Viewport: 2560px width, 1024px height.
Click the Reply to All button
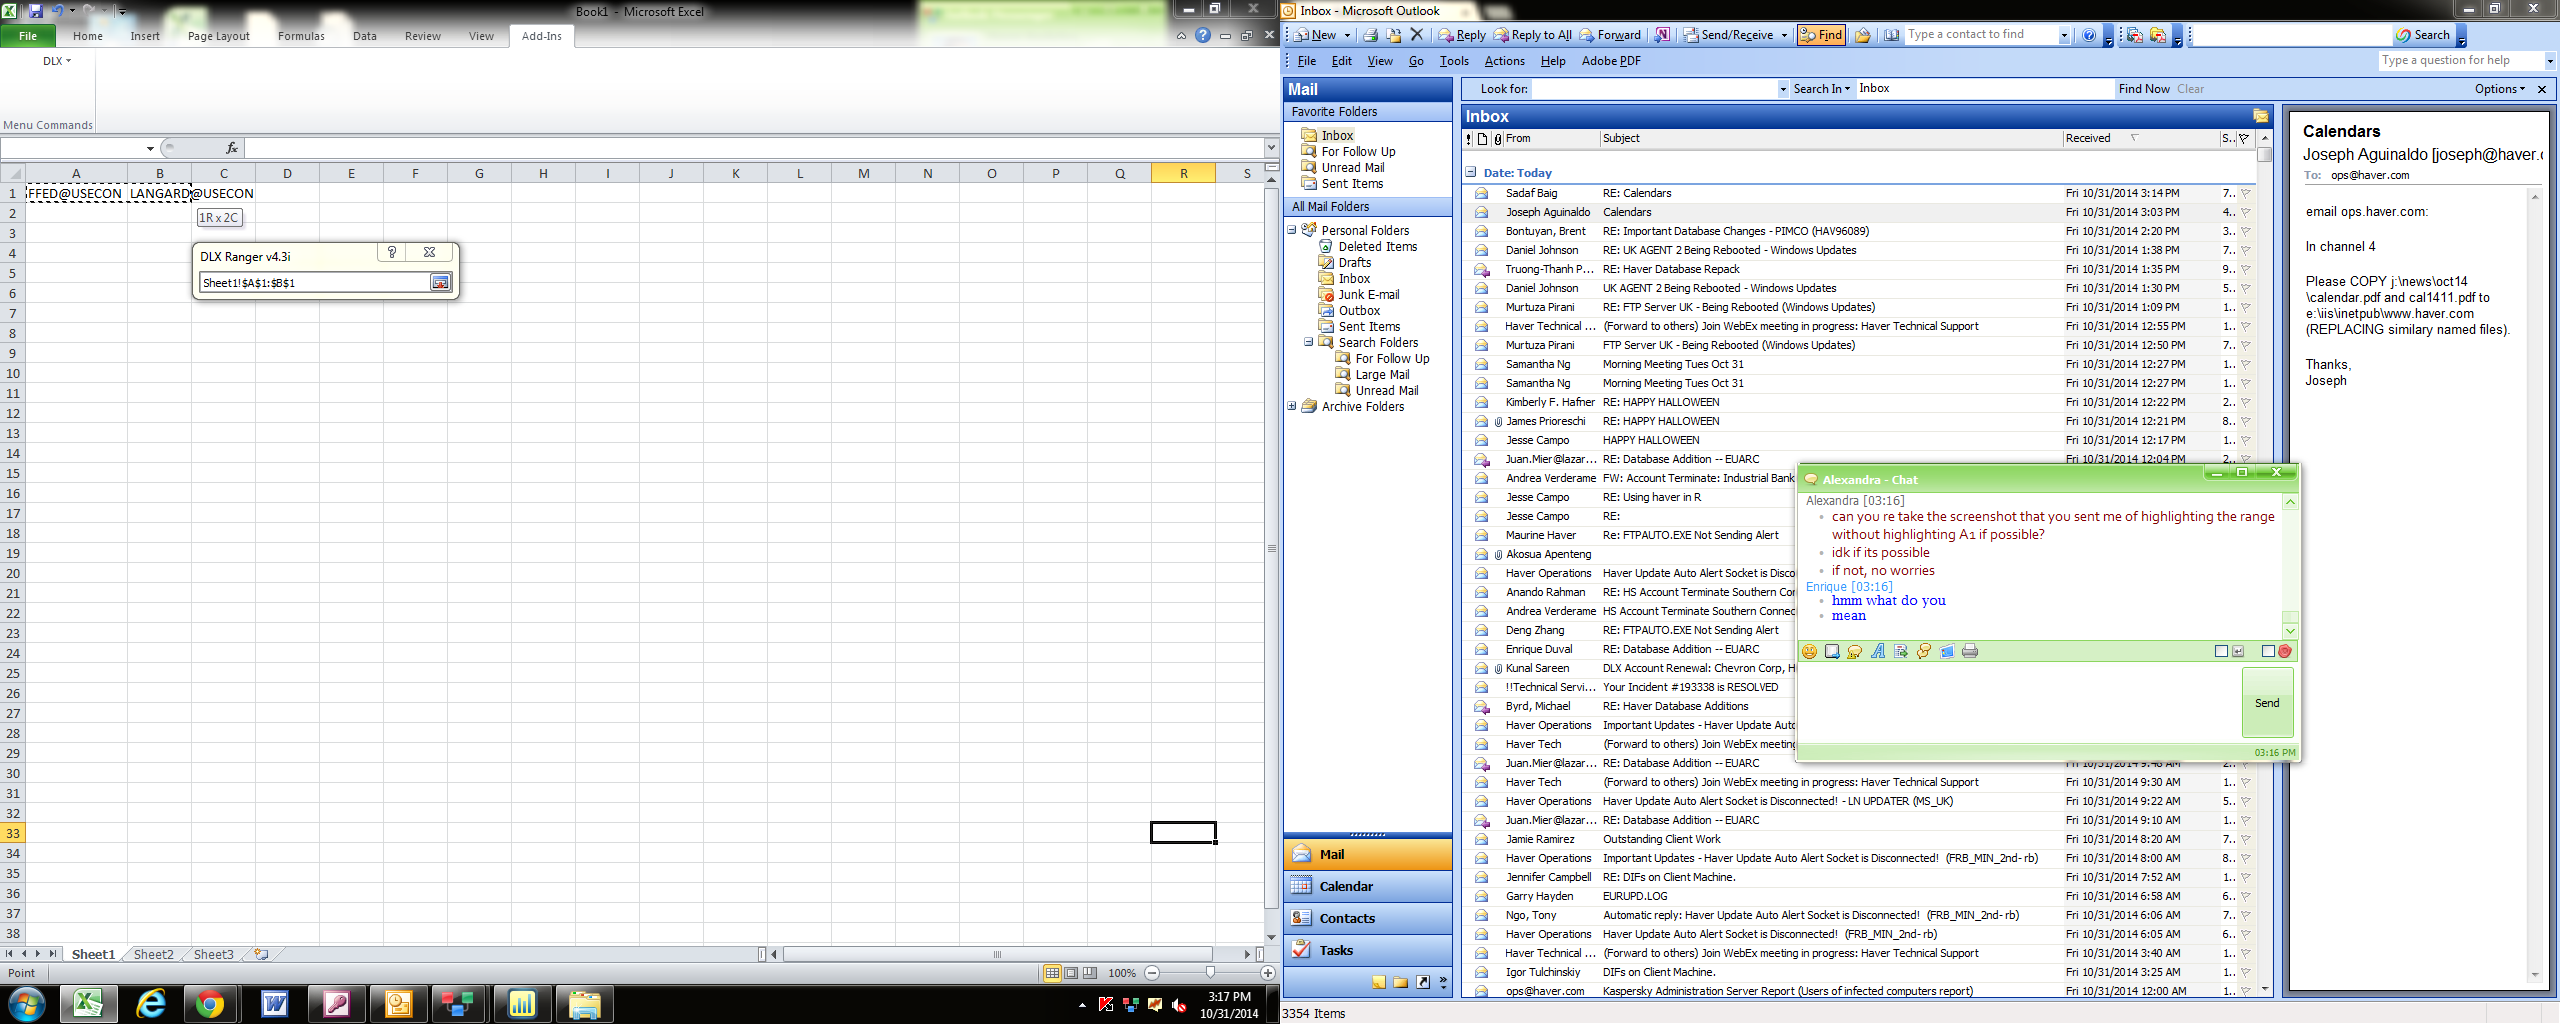click(1532, 35)
